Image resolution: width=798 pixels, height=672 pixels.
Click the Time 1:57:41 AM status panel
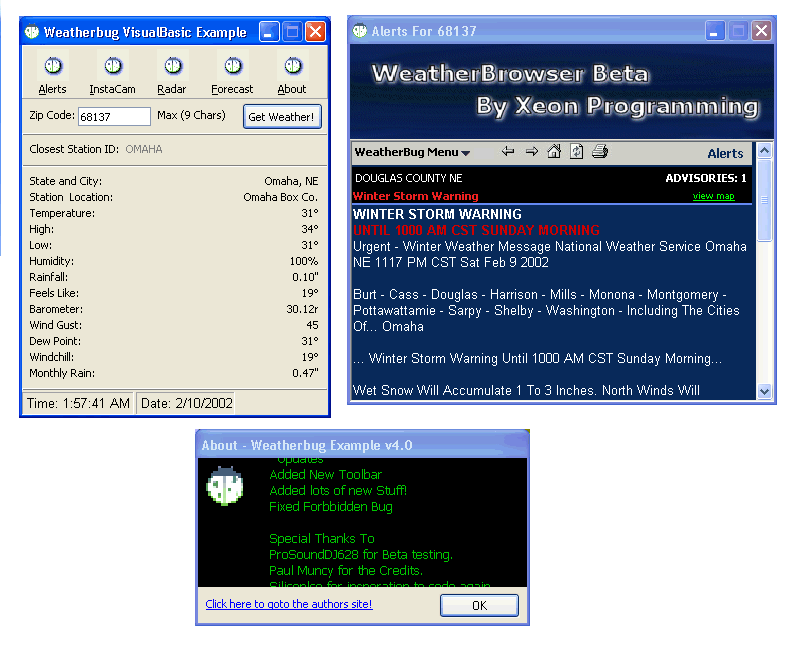pos(78,403)
